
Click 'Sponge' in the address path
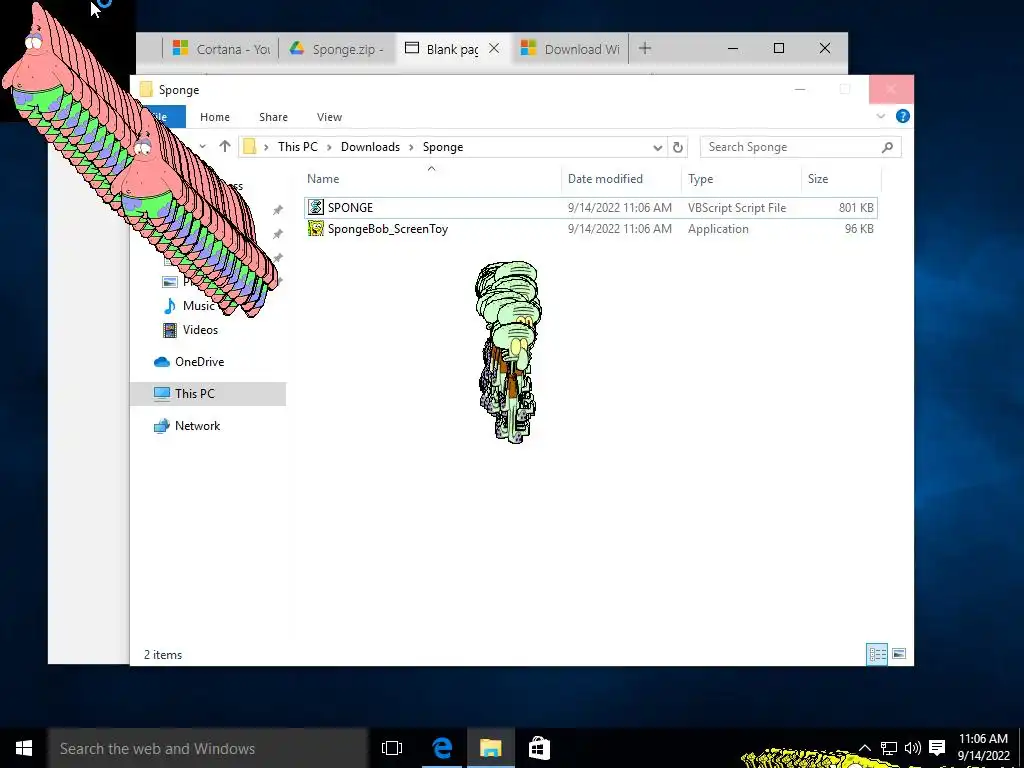443,147
